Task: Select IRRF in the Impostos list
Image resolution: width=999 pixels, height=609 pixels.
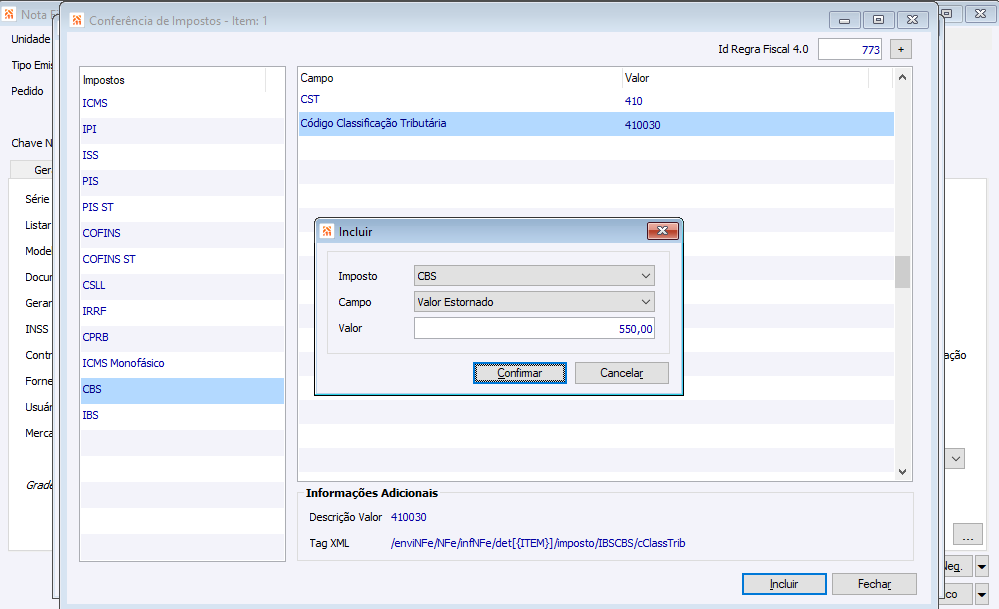Action: tap(182, 312)
